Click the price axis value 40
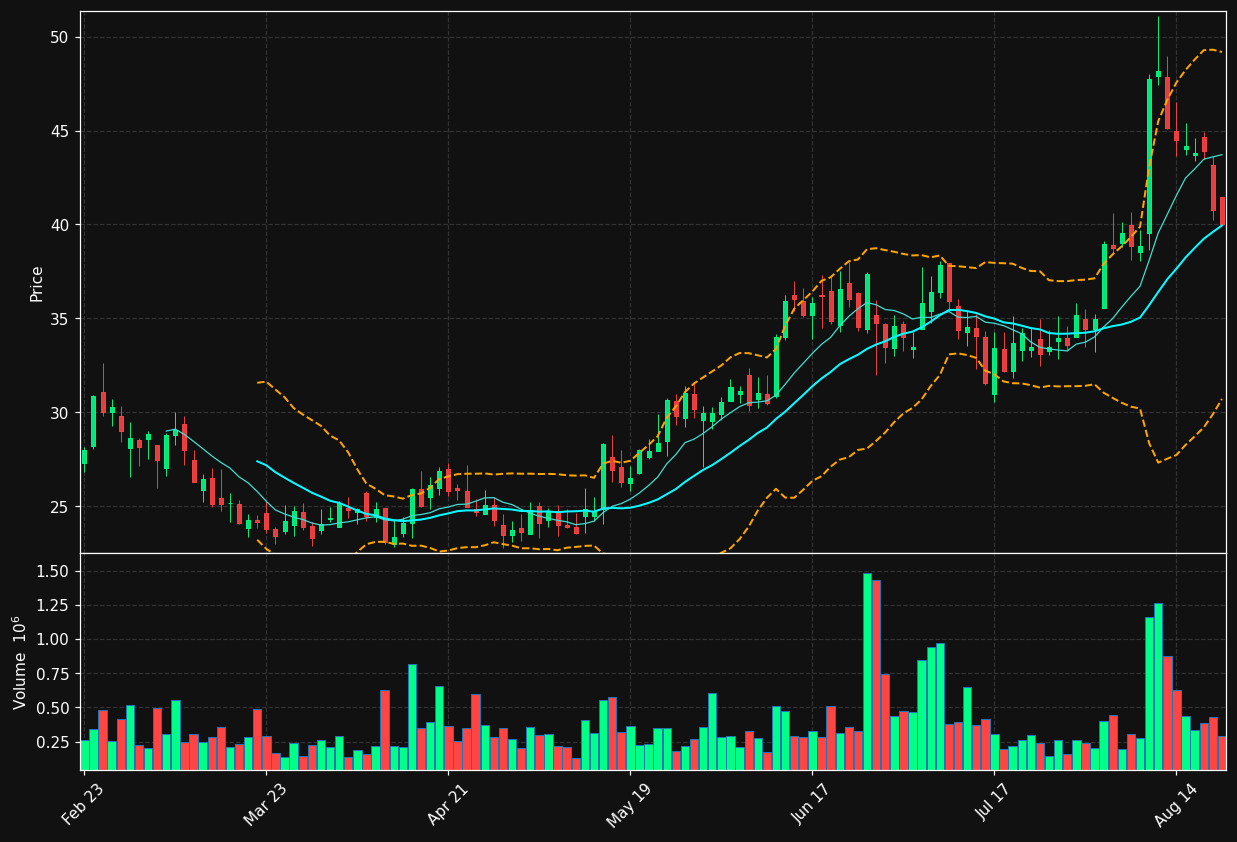1237x842 pixels. [x=61, y=225]
